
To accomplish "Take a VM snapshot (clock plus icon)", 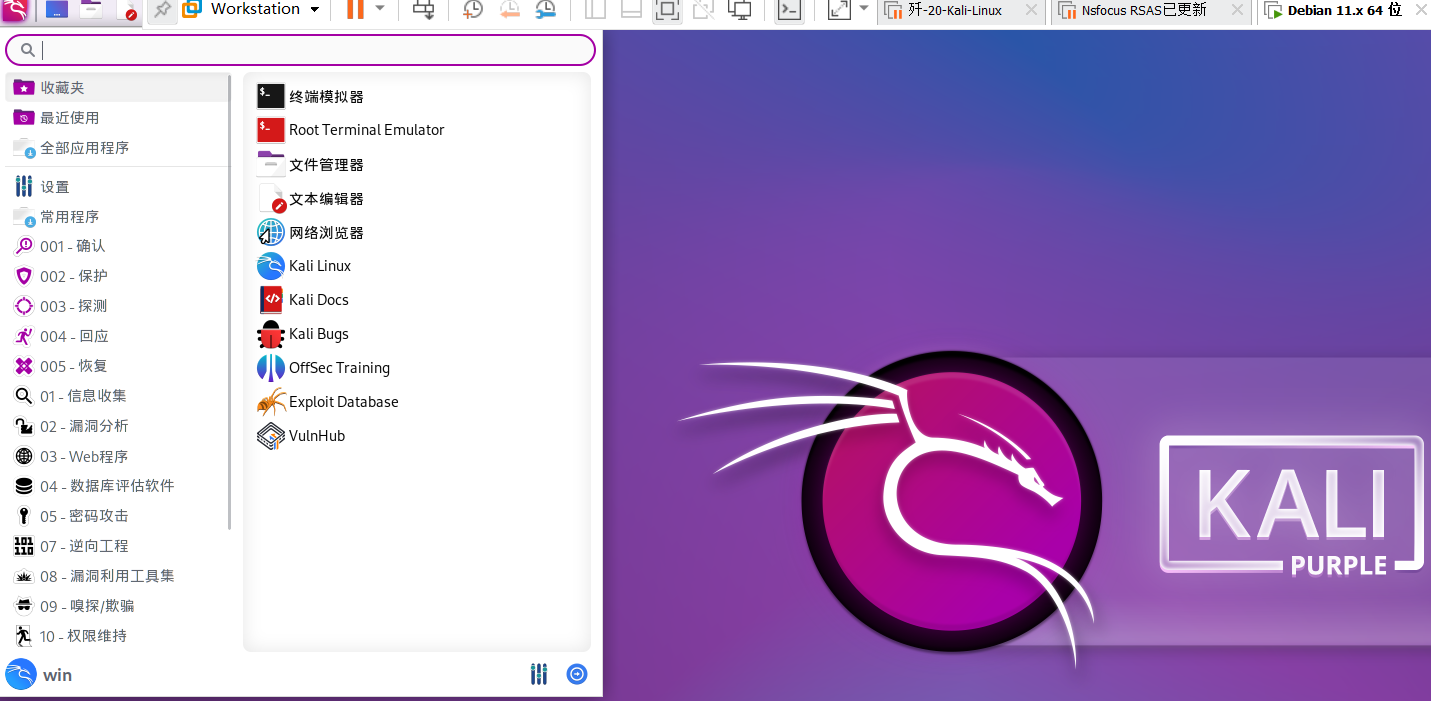I will [472, 10].
